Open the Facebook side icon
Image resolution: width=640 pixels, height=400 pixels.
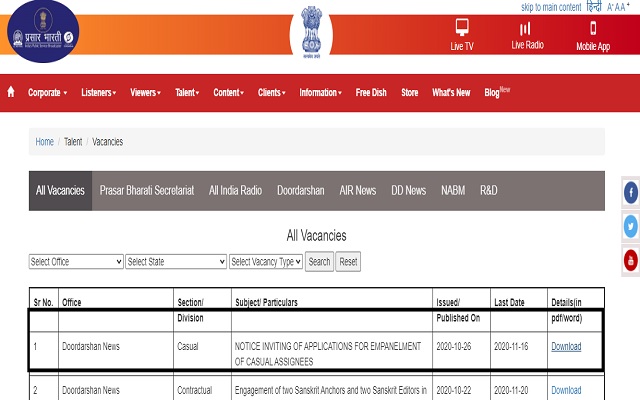pyautogui.click(x=631, y=192)
